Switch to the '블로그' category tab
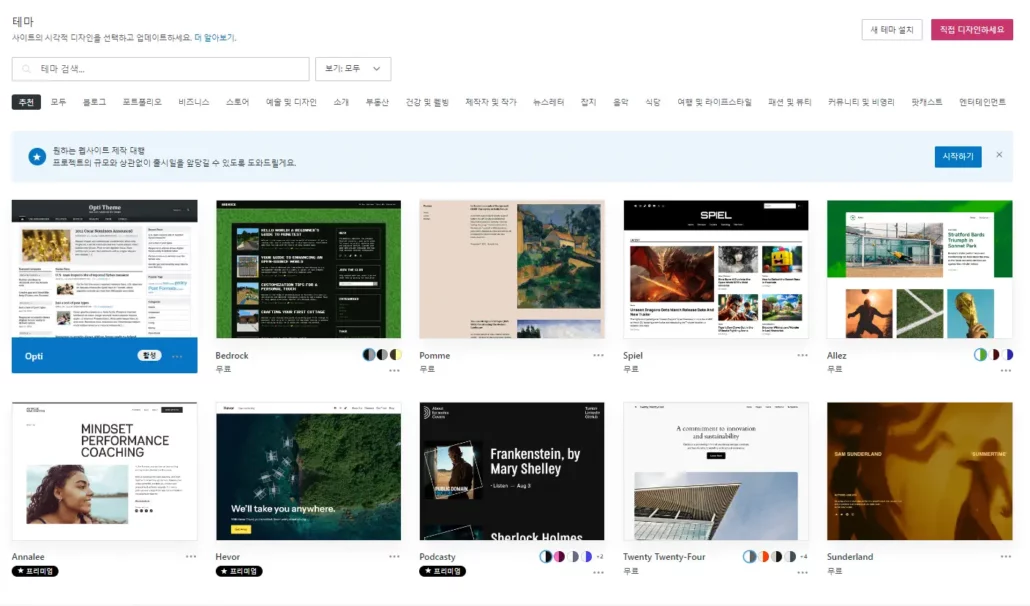This screenshot has width=1030, height=606. point(94,102)
